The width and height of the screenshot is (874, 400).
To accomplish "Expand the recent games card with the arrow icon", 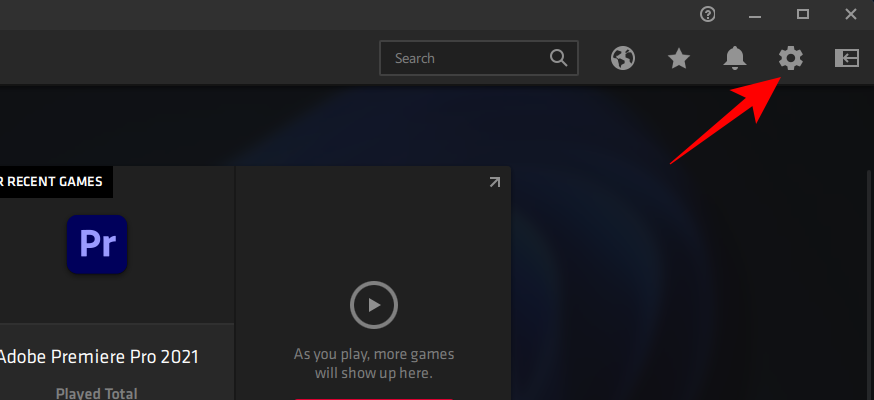I will click(x=494, y=182).
